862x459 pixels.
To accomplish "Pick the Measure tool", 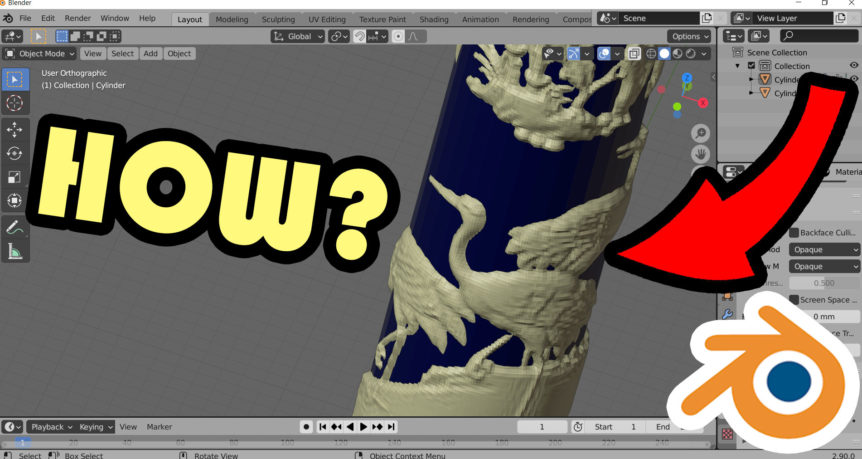I will (x=15, y=252).
